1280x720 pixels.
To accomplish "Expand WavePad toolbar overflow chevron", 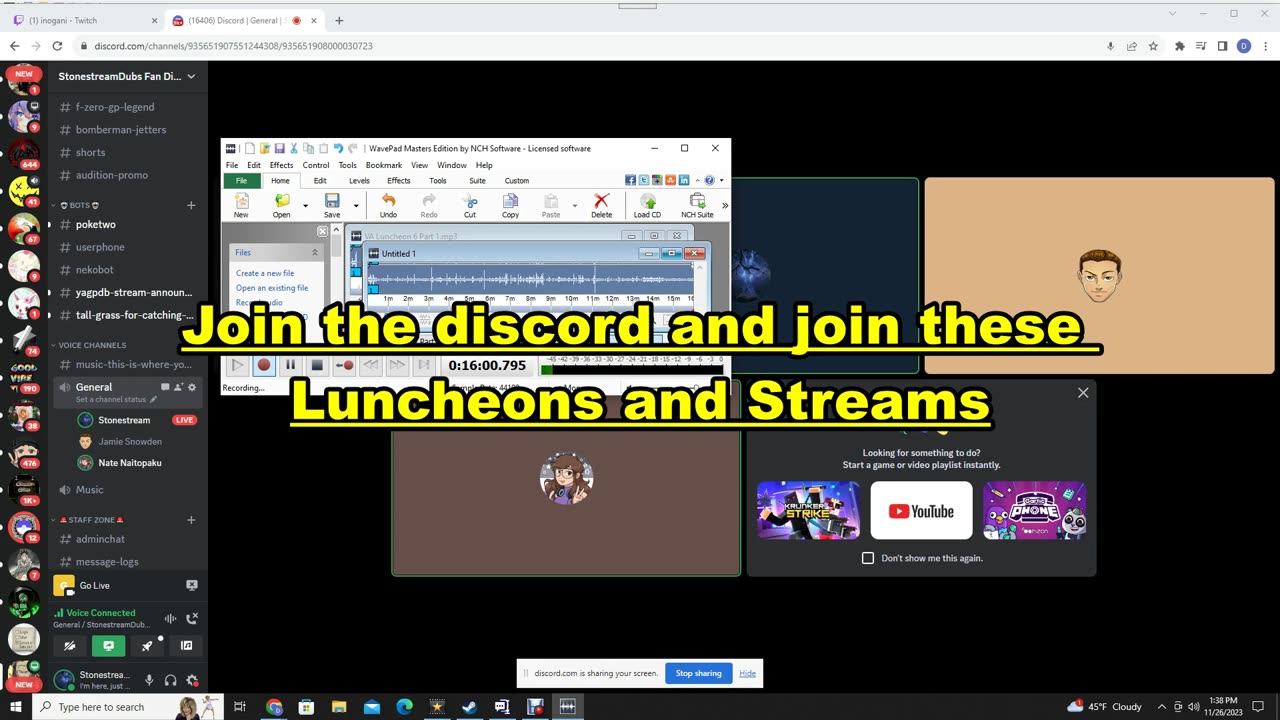I will click(725, 205).
